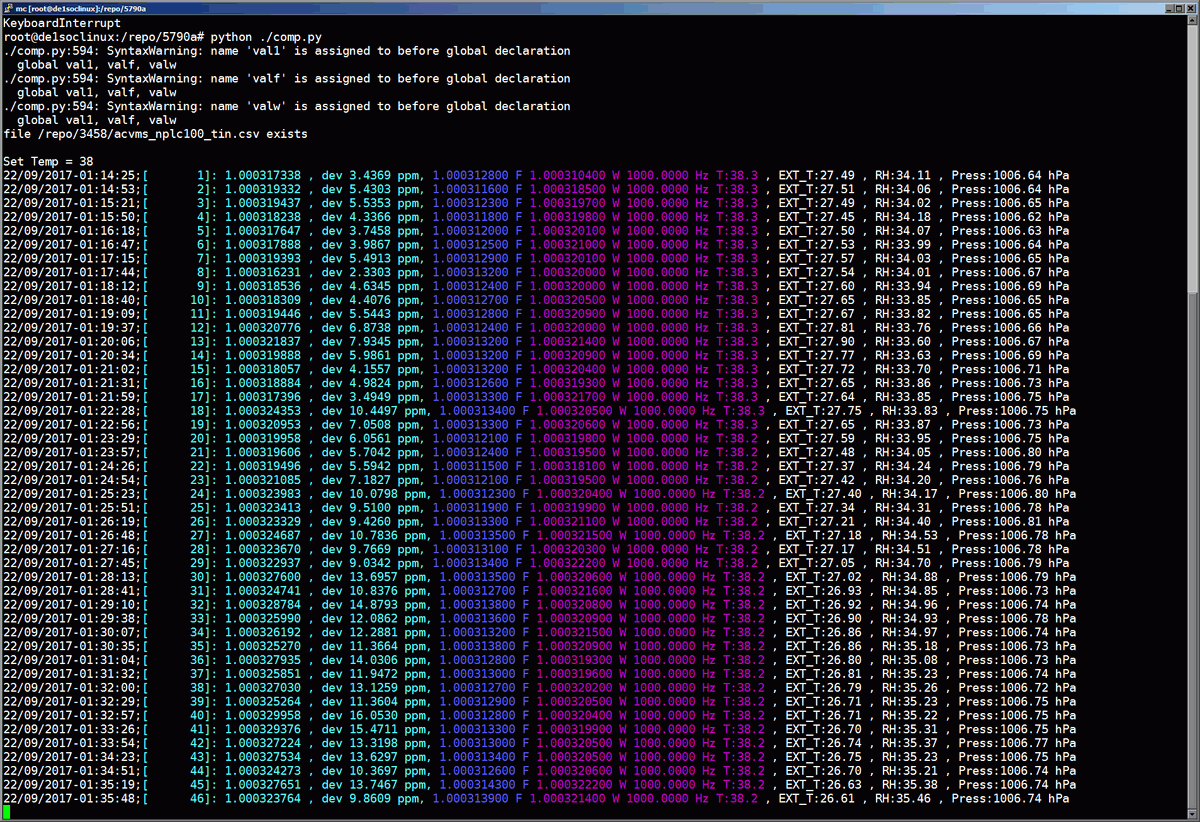
Task: Click deviation value "2.3303 ppm"
Action: pyautogui.click(x=384, y=274)
